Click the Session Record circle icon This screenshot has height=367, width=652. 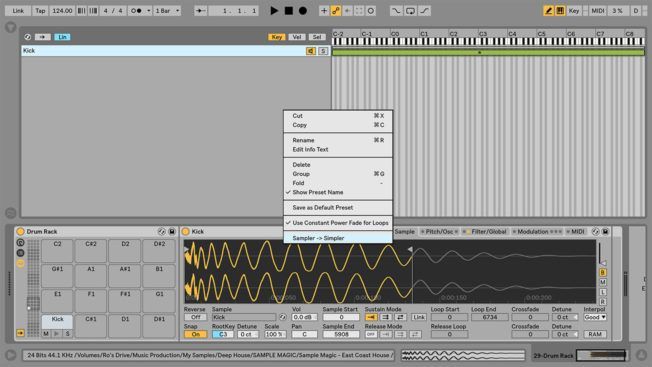pos(370,11)
